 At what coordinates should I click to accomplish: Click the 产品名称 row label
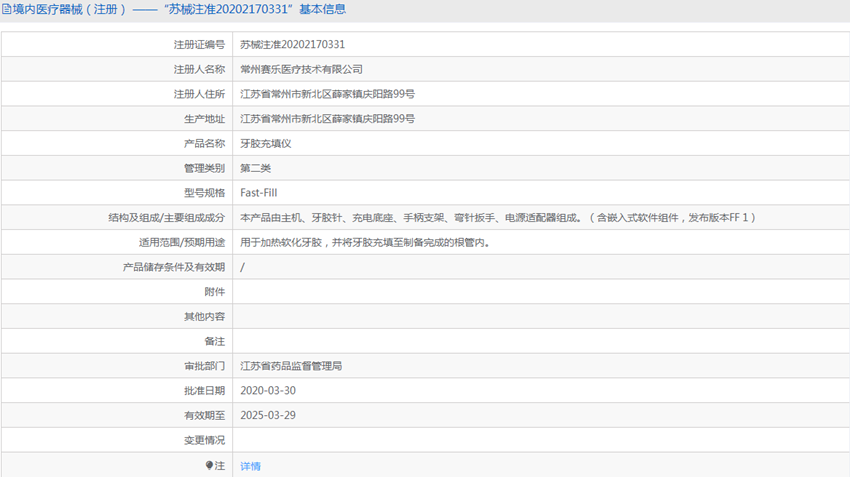[x=204, y=144]
